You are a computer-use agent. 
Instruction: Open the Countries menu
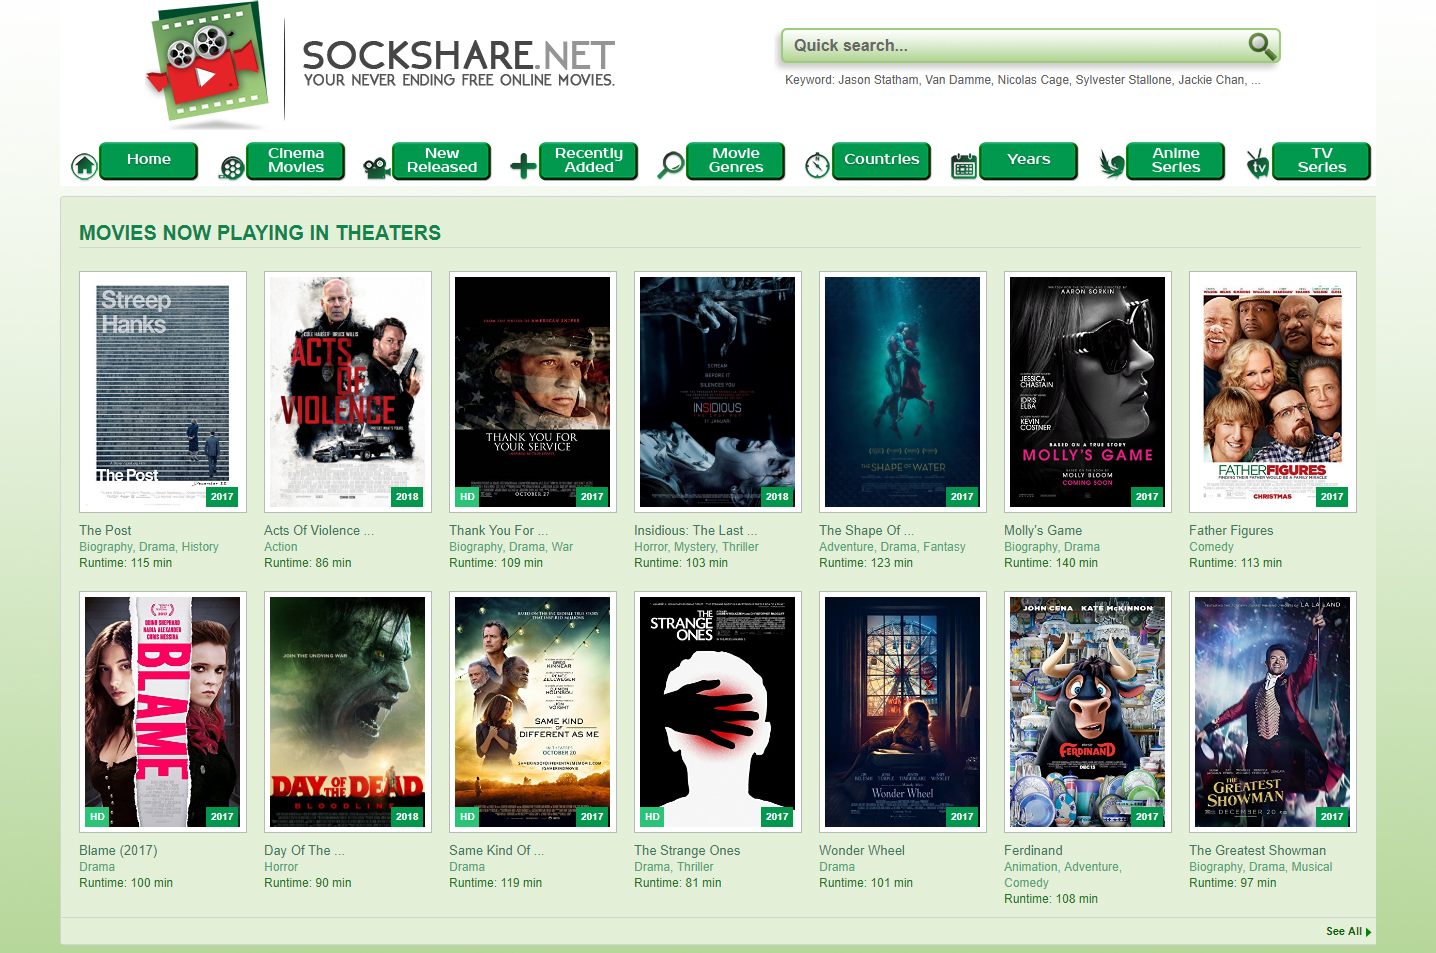(x=881, y=159)
